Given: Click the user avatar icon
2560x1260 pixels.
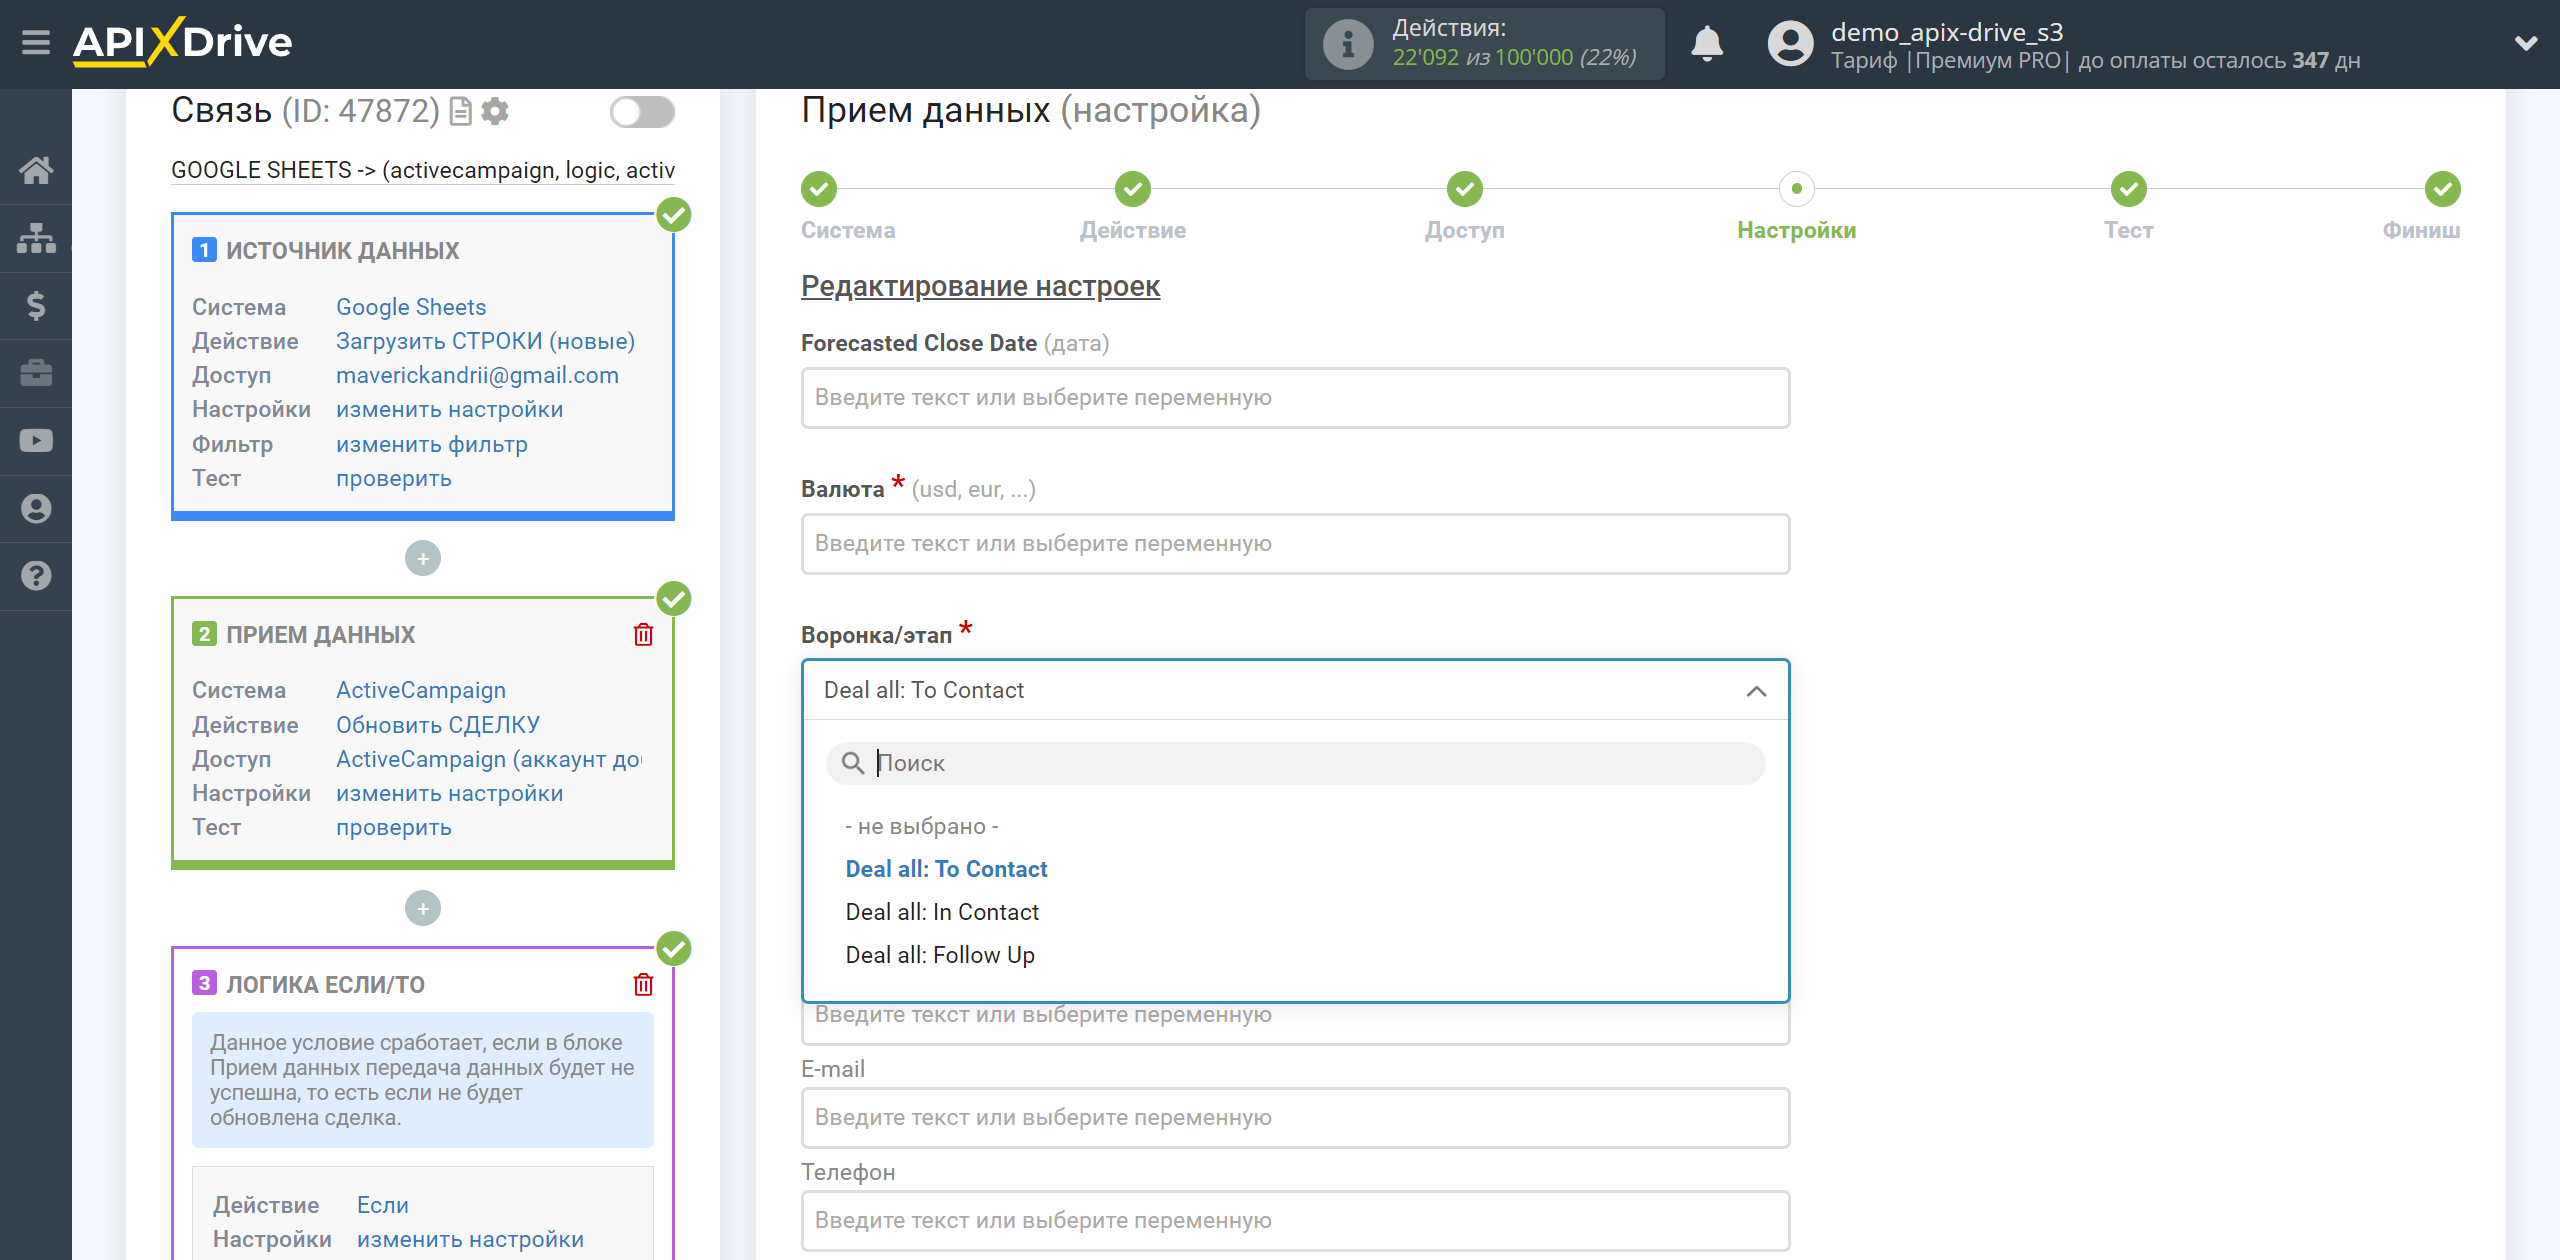Looking at the screenshot, I should pyautogui.click(x=1790, y=44).
